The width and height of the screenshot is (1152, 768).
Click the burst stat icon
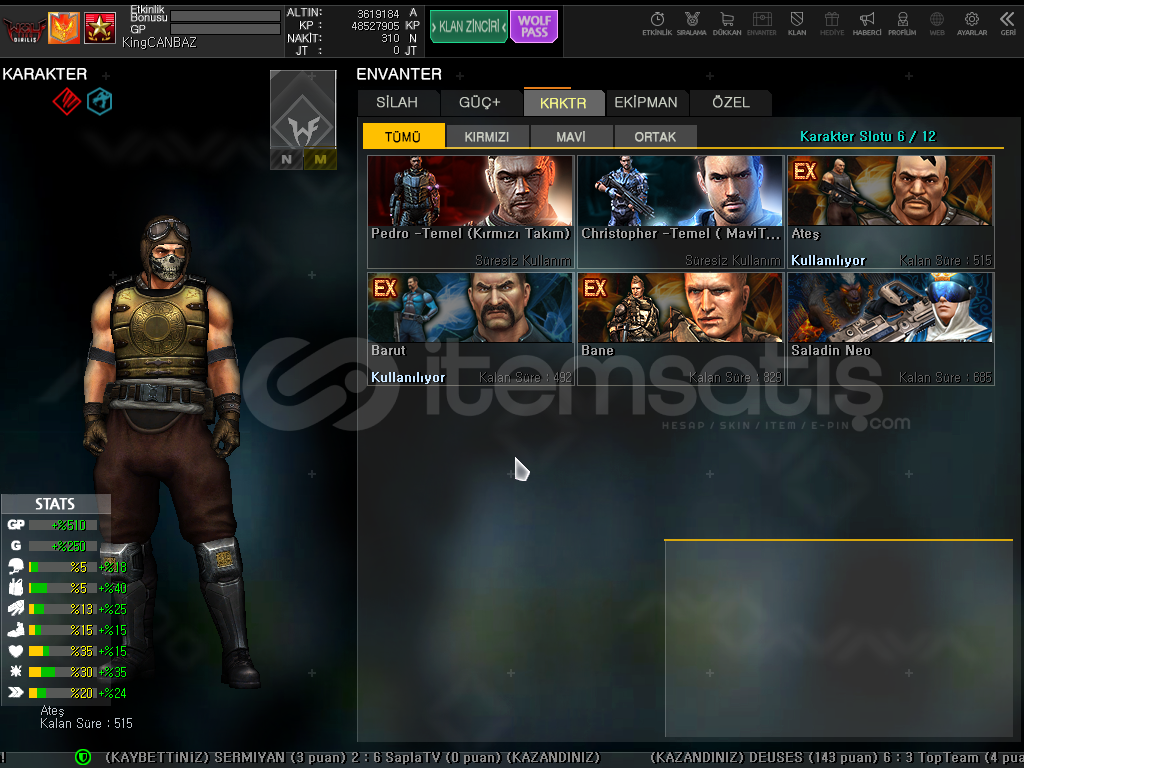point(15,672)
